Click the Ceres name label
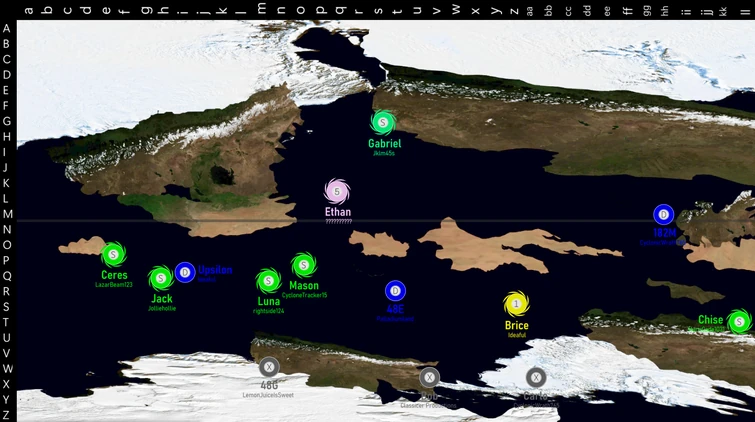Viewport: 755px width, 422px height. [x=114, y=275]
